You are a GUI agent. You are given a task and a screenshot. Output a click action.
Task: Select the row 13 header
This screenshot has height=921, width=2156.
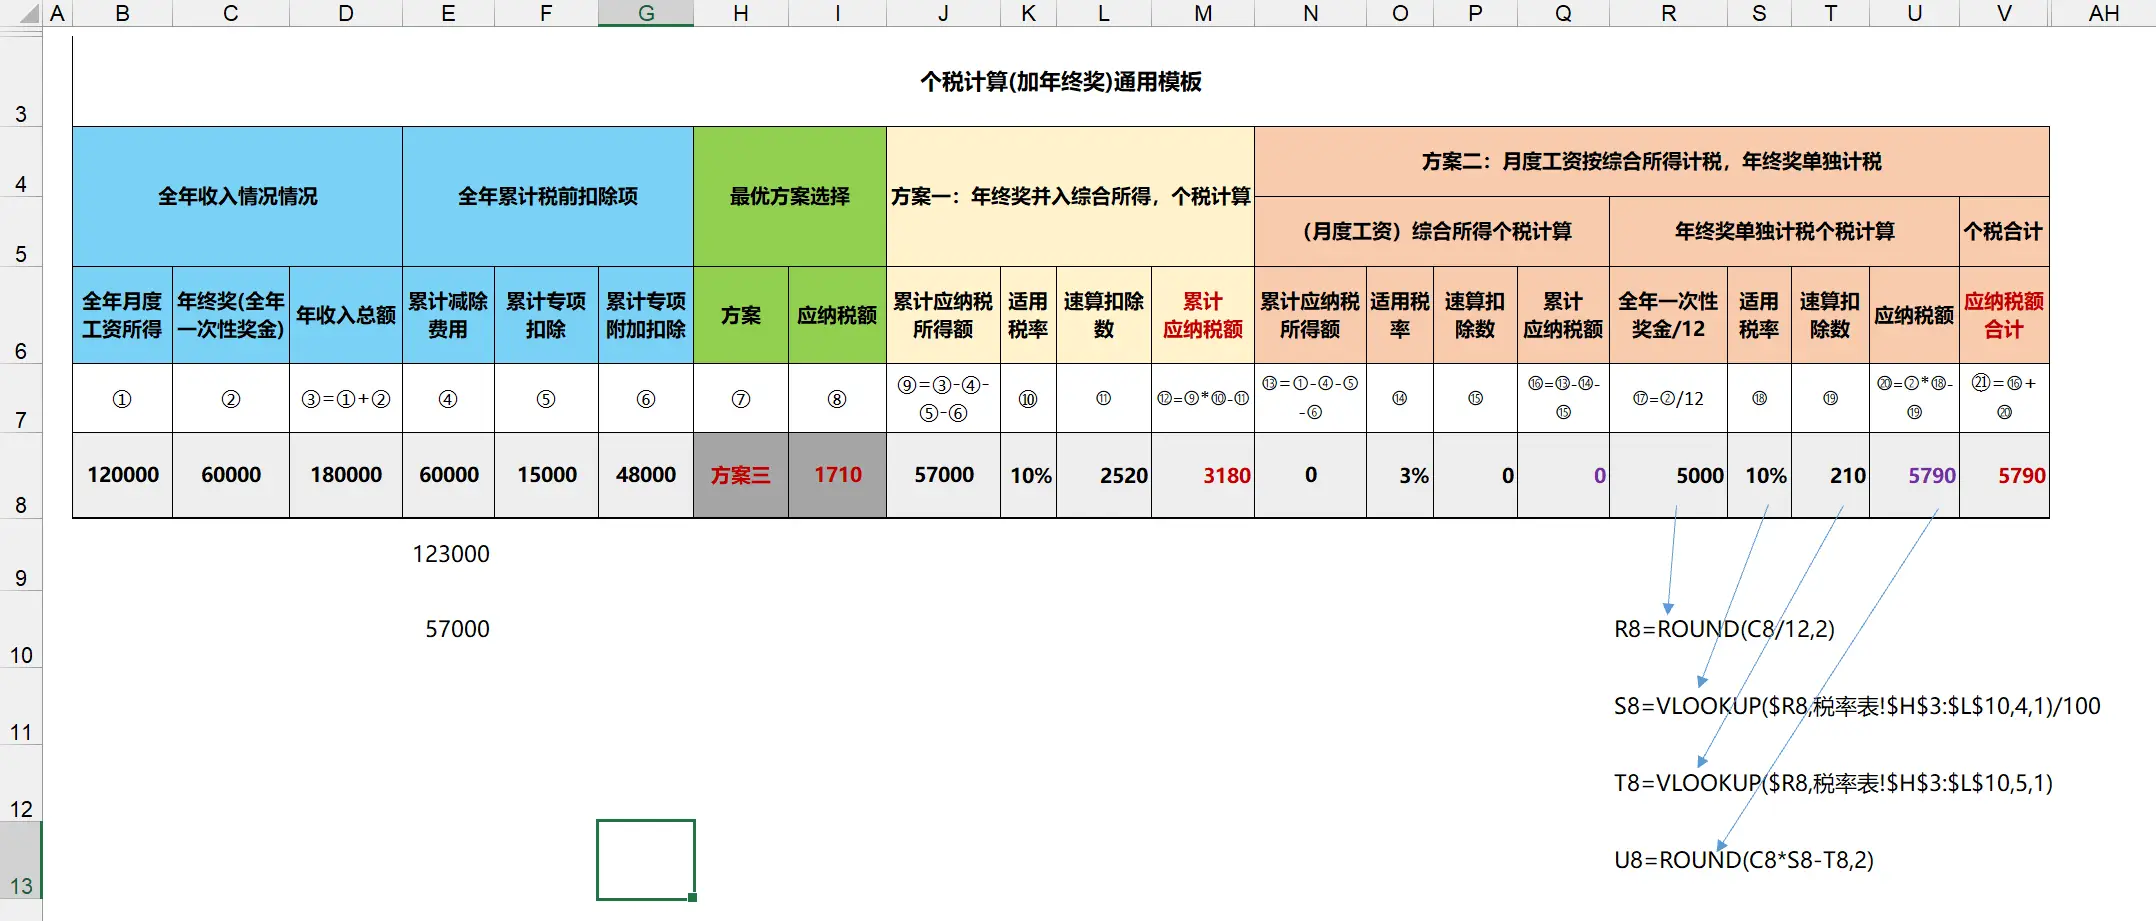21,886
